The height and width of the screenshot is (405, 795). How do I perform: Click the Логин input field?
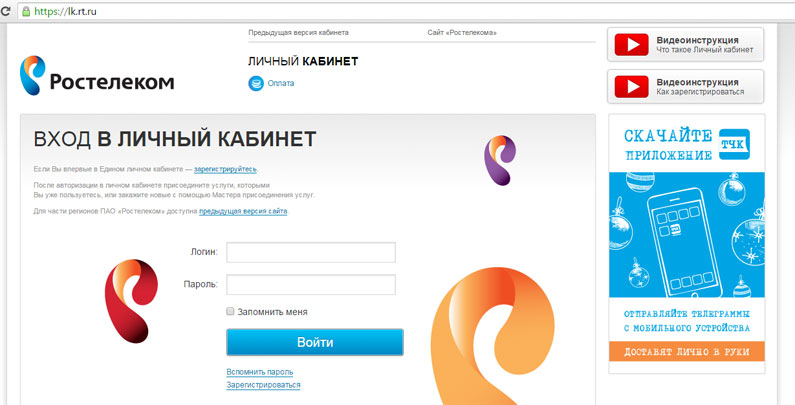click(311, 252)
